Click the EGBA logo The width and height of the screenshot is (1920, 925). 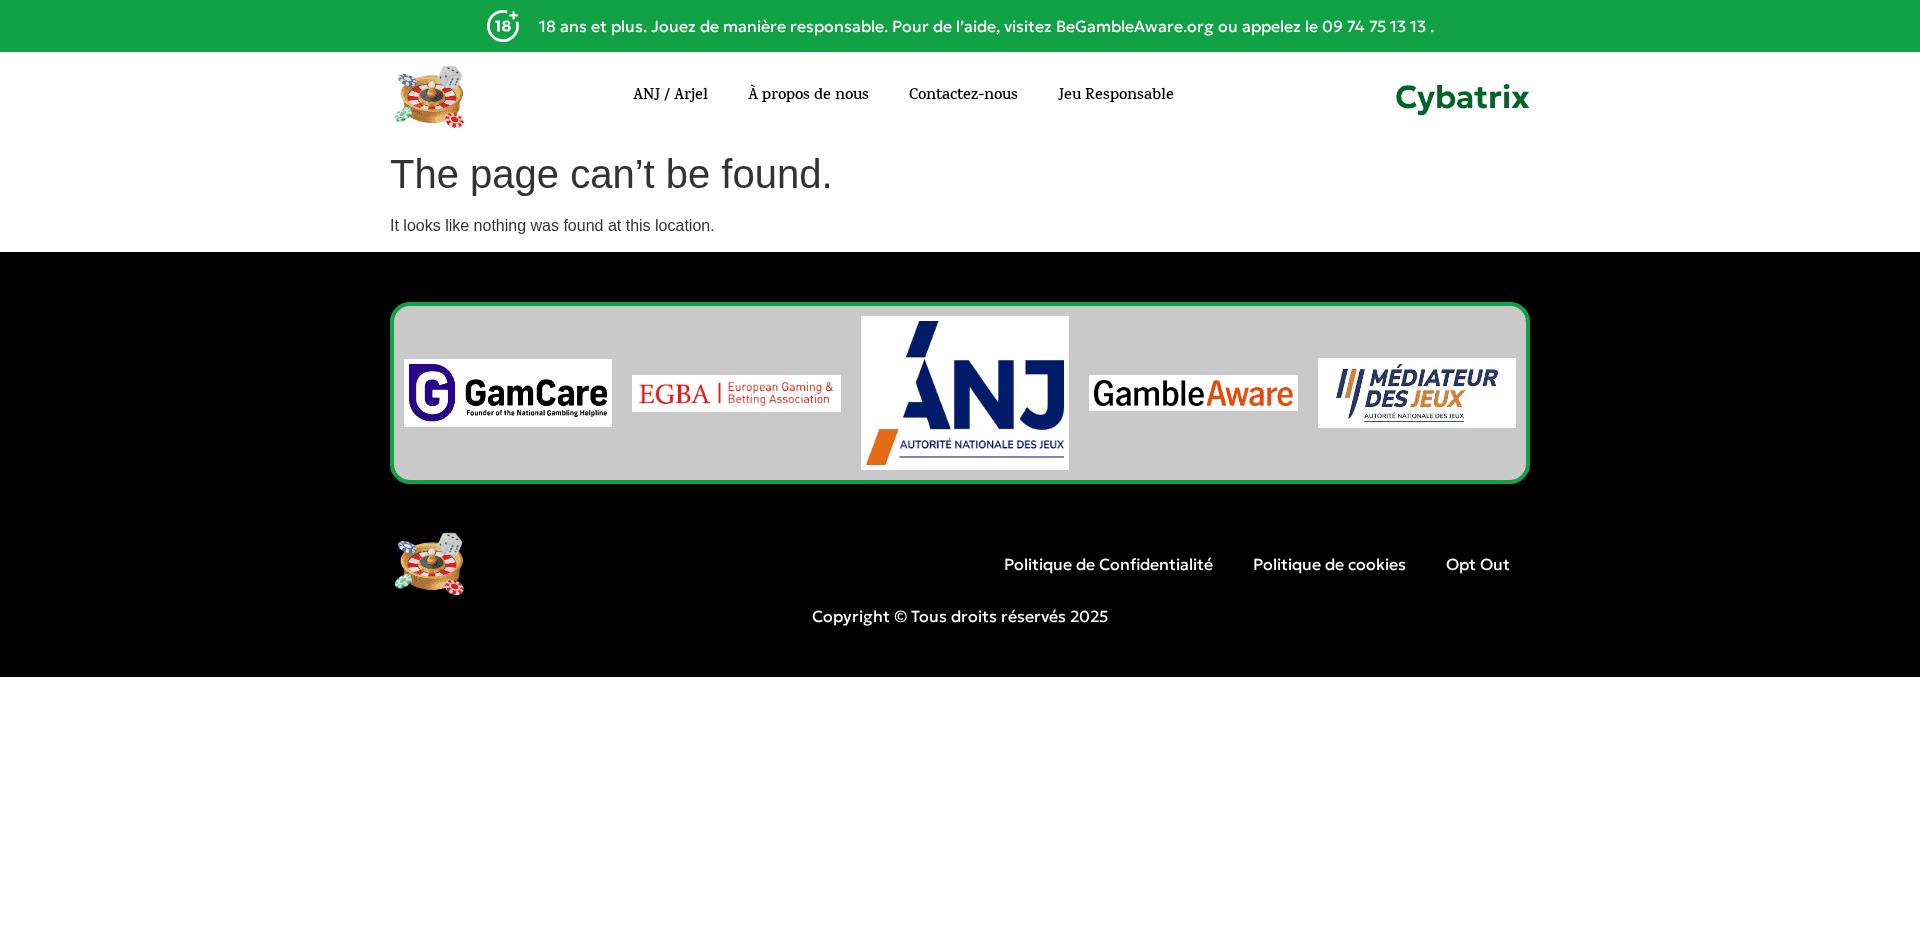(736, 393)
